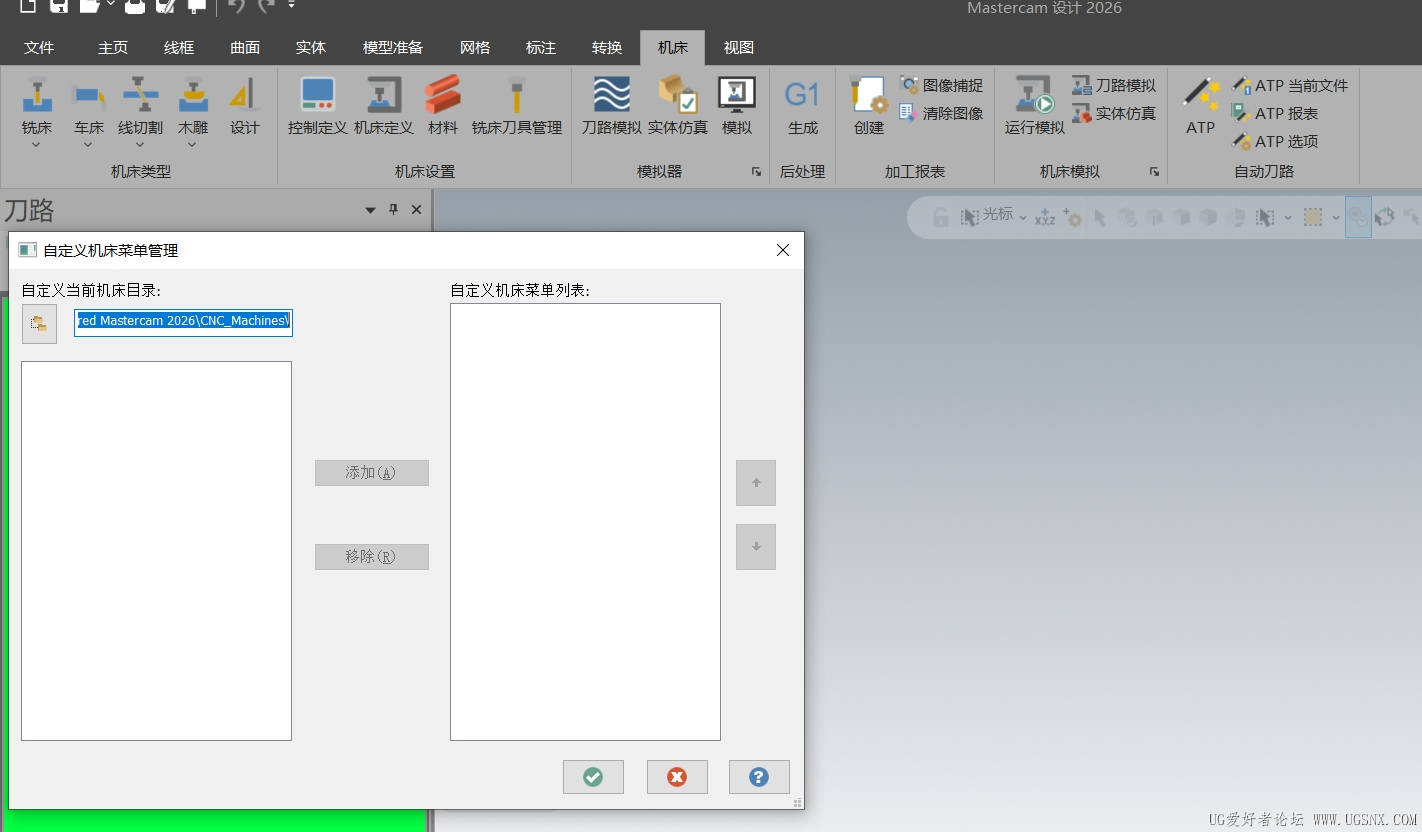1422x832 pixels.
Task: Click the 添加(A) button
Action: point(372,473)
